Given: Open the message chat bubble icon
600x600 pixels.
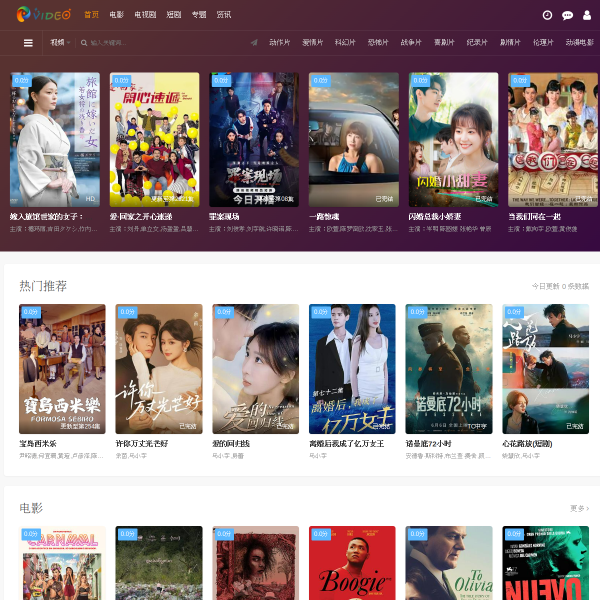Looking at the screenshot, I should pos(567,15).
